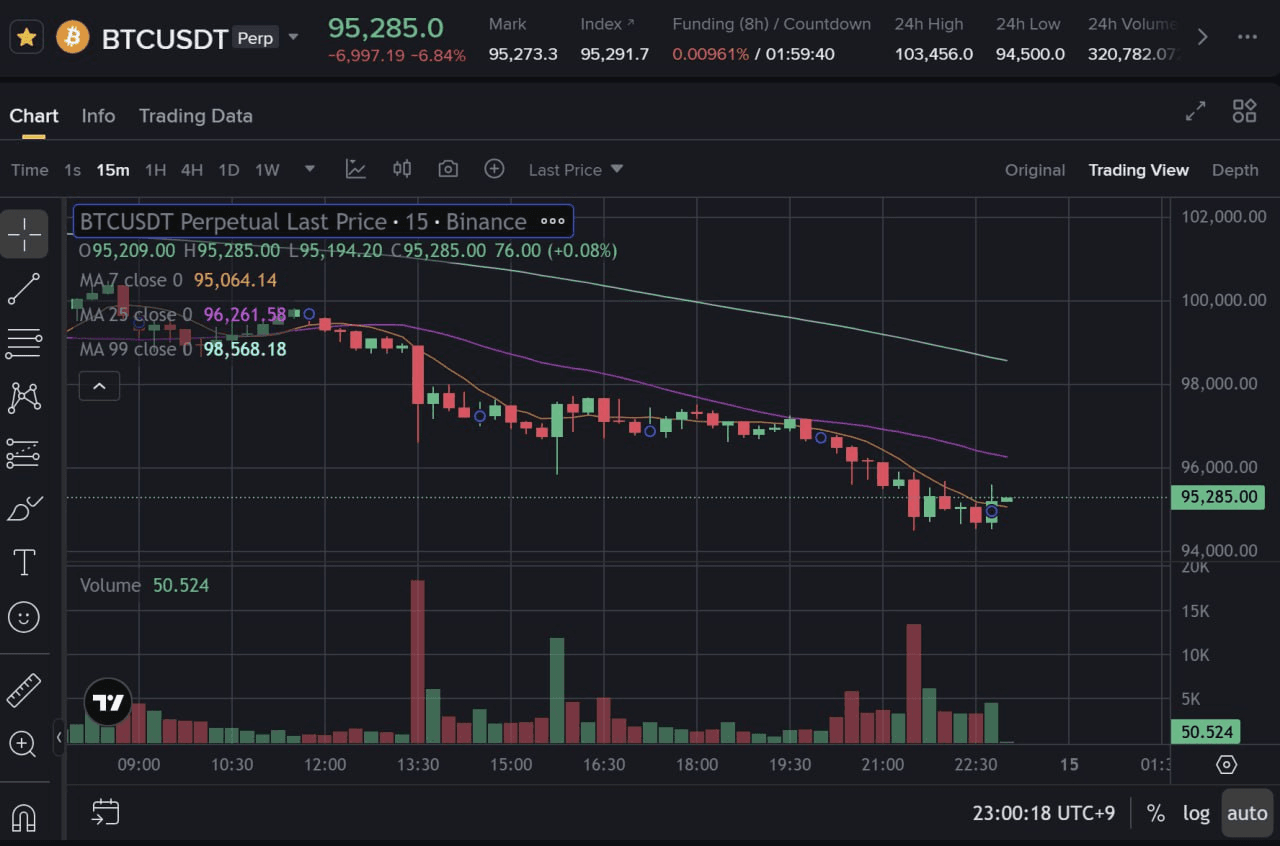Select the 1D timeframe
1280x846 pixels.
click(228, 170)
